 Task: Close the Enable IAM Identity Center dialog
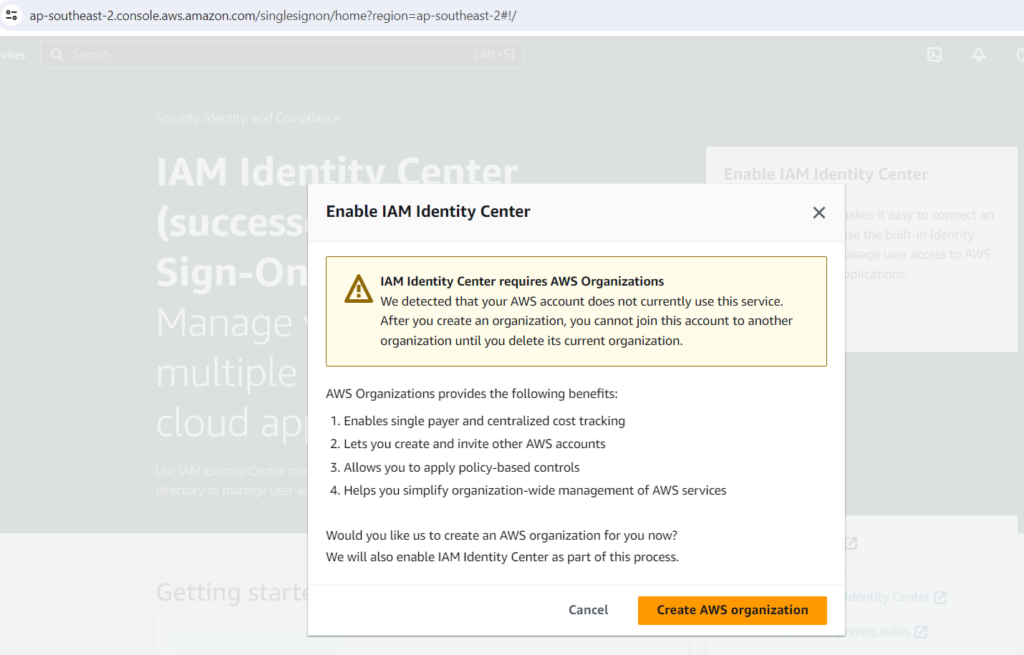click(819, 212)
